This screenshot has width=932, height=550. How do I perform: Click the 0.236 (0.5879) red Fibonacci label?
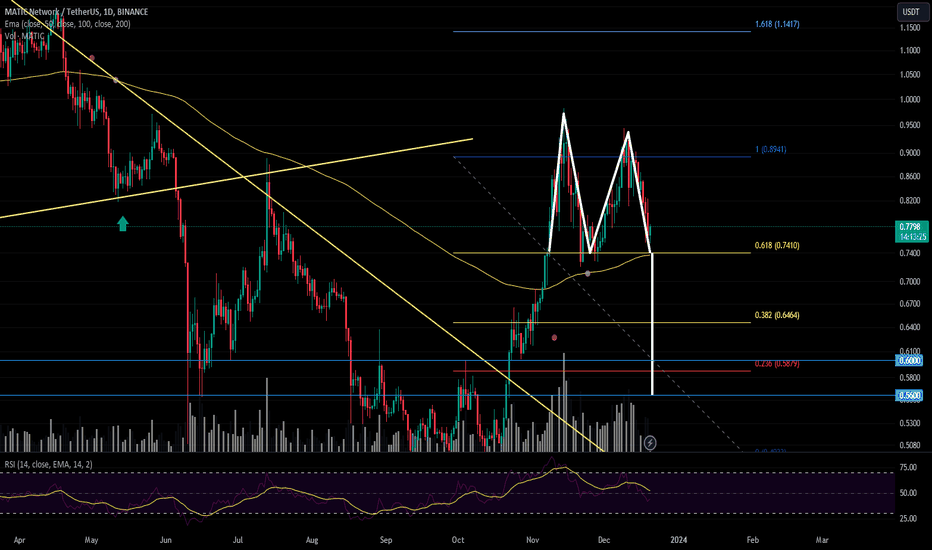pyautogui.click(x=777, y=363)
